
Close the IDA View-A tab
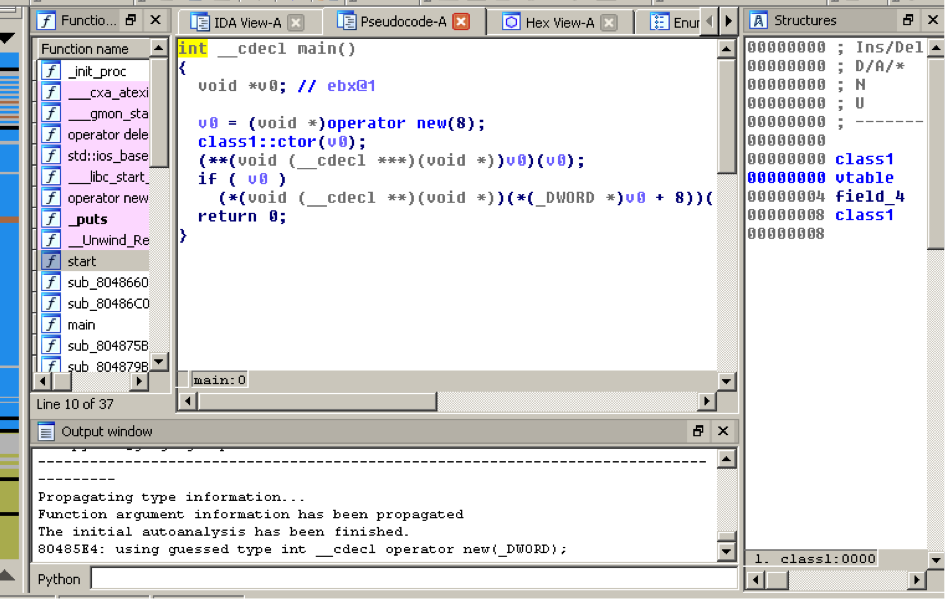pyautogui.click(x=295, y=23)
